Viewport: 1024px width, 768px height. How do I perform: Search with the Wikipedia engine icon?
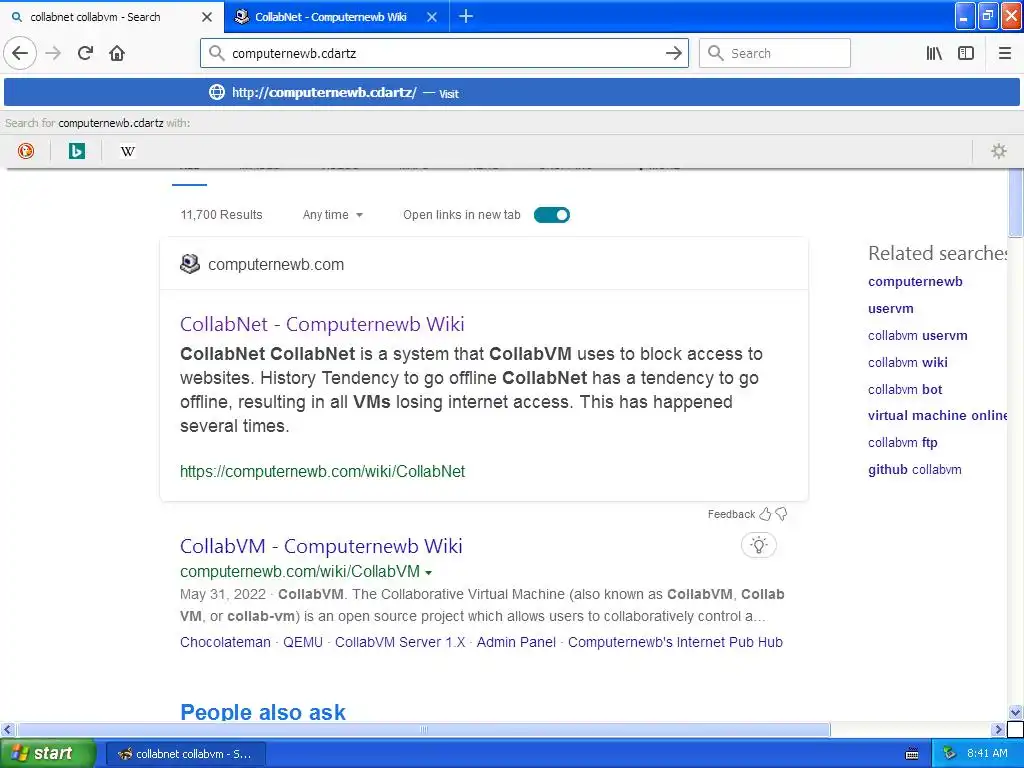point(127,151)
